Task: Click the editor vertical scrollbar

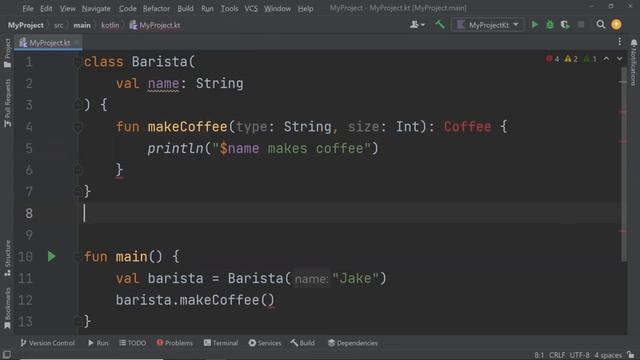Action: point(623,163)
